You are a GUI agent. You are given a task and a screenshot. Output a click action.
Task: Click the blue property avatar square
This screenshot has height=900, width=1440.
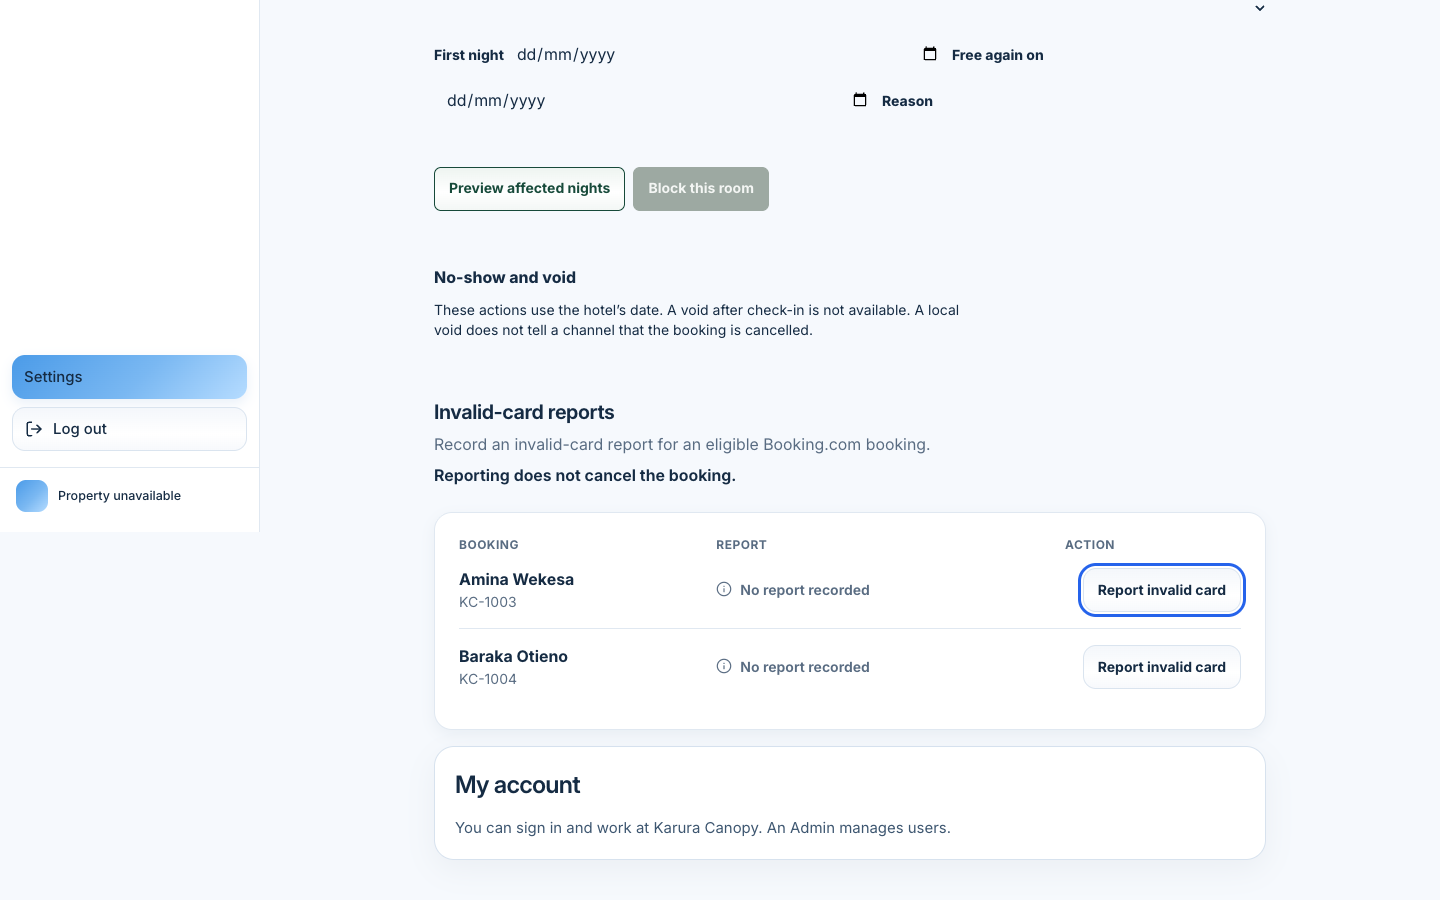[32, 496]
